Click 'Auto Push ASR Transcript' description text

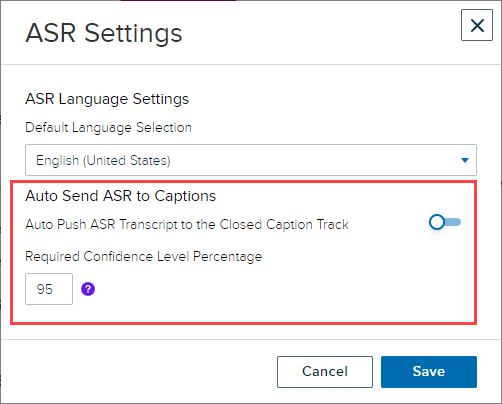pos(187,225)
